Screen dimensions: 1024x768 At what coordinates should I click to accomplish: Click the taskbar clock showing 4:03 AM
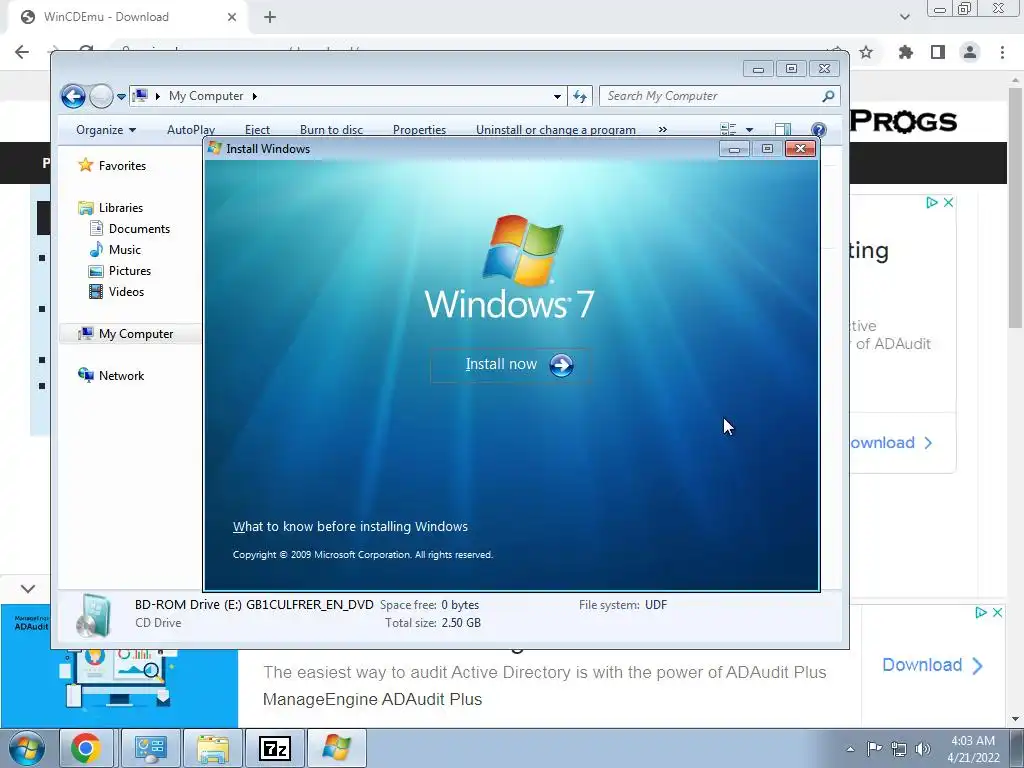point(973,749)
